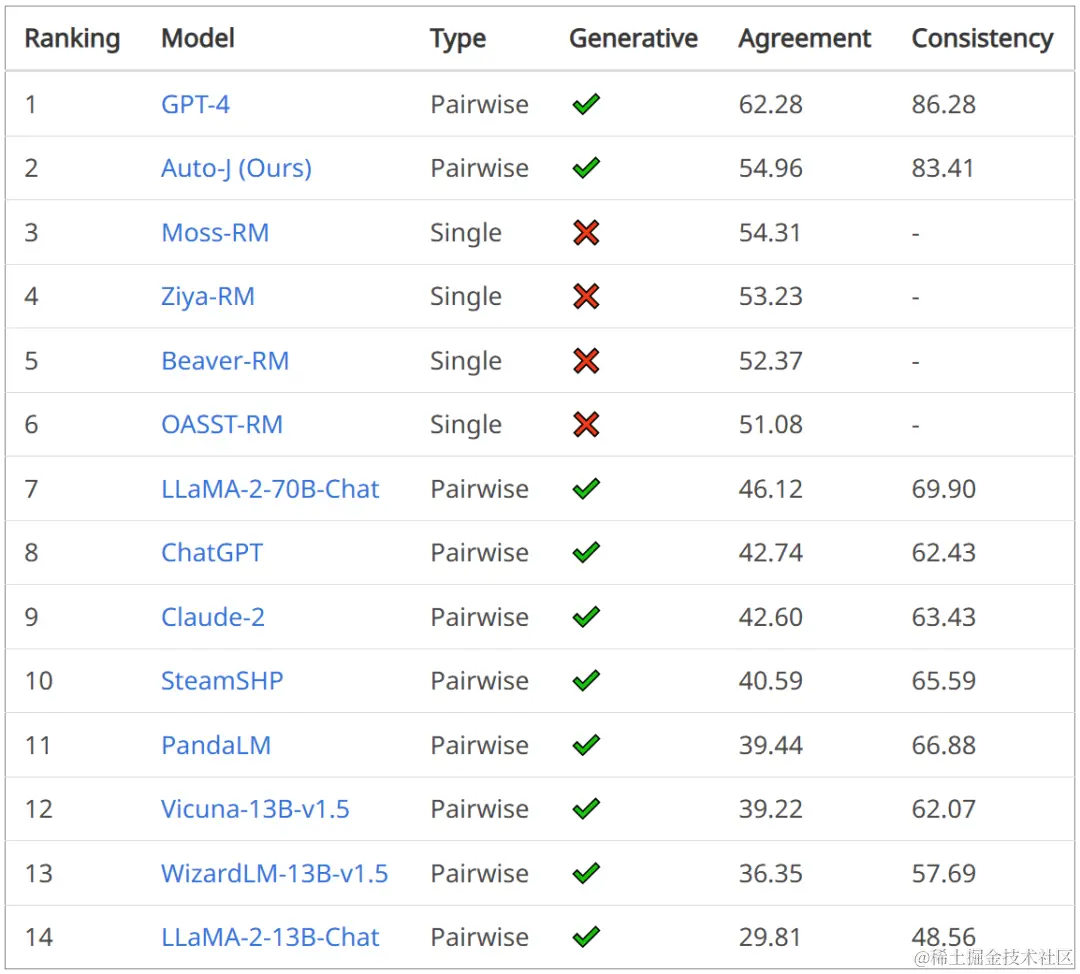Follow the Ziya-RM link
The width and height of the screenshot is (1080, 974).
pyautogui.click(x=208, y=297)
